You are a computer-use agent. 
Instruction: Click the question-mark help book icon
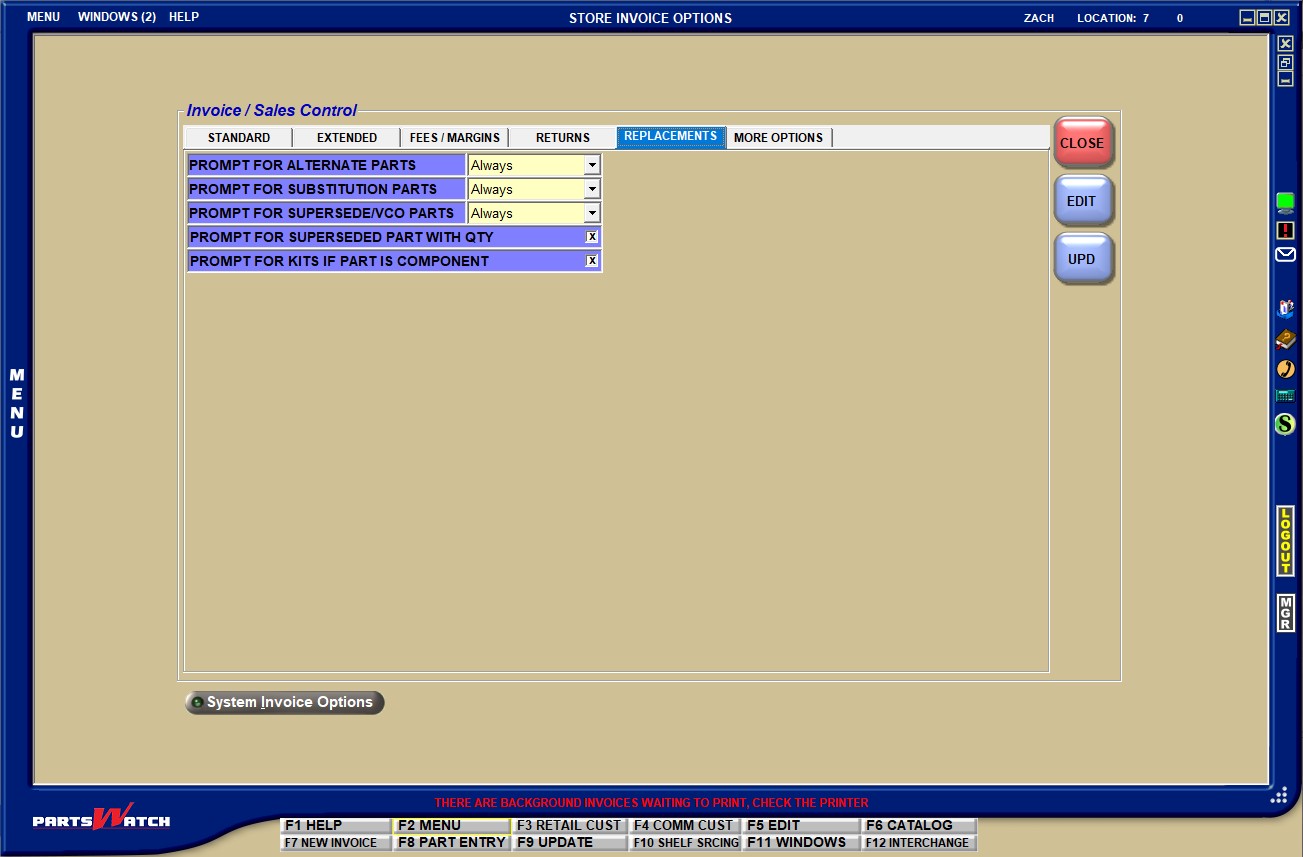[1286, 339]
